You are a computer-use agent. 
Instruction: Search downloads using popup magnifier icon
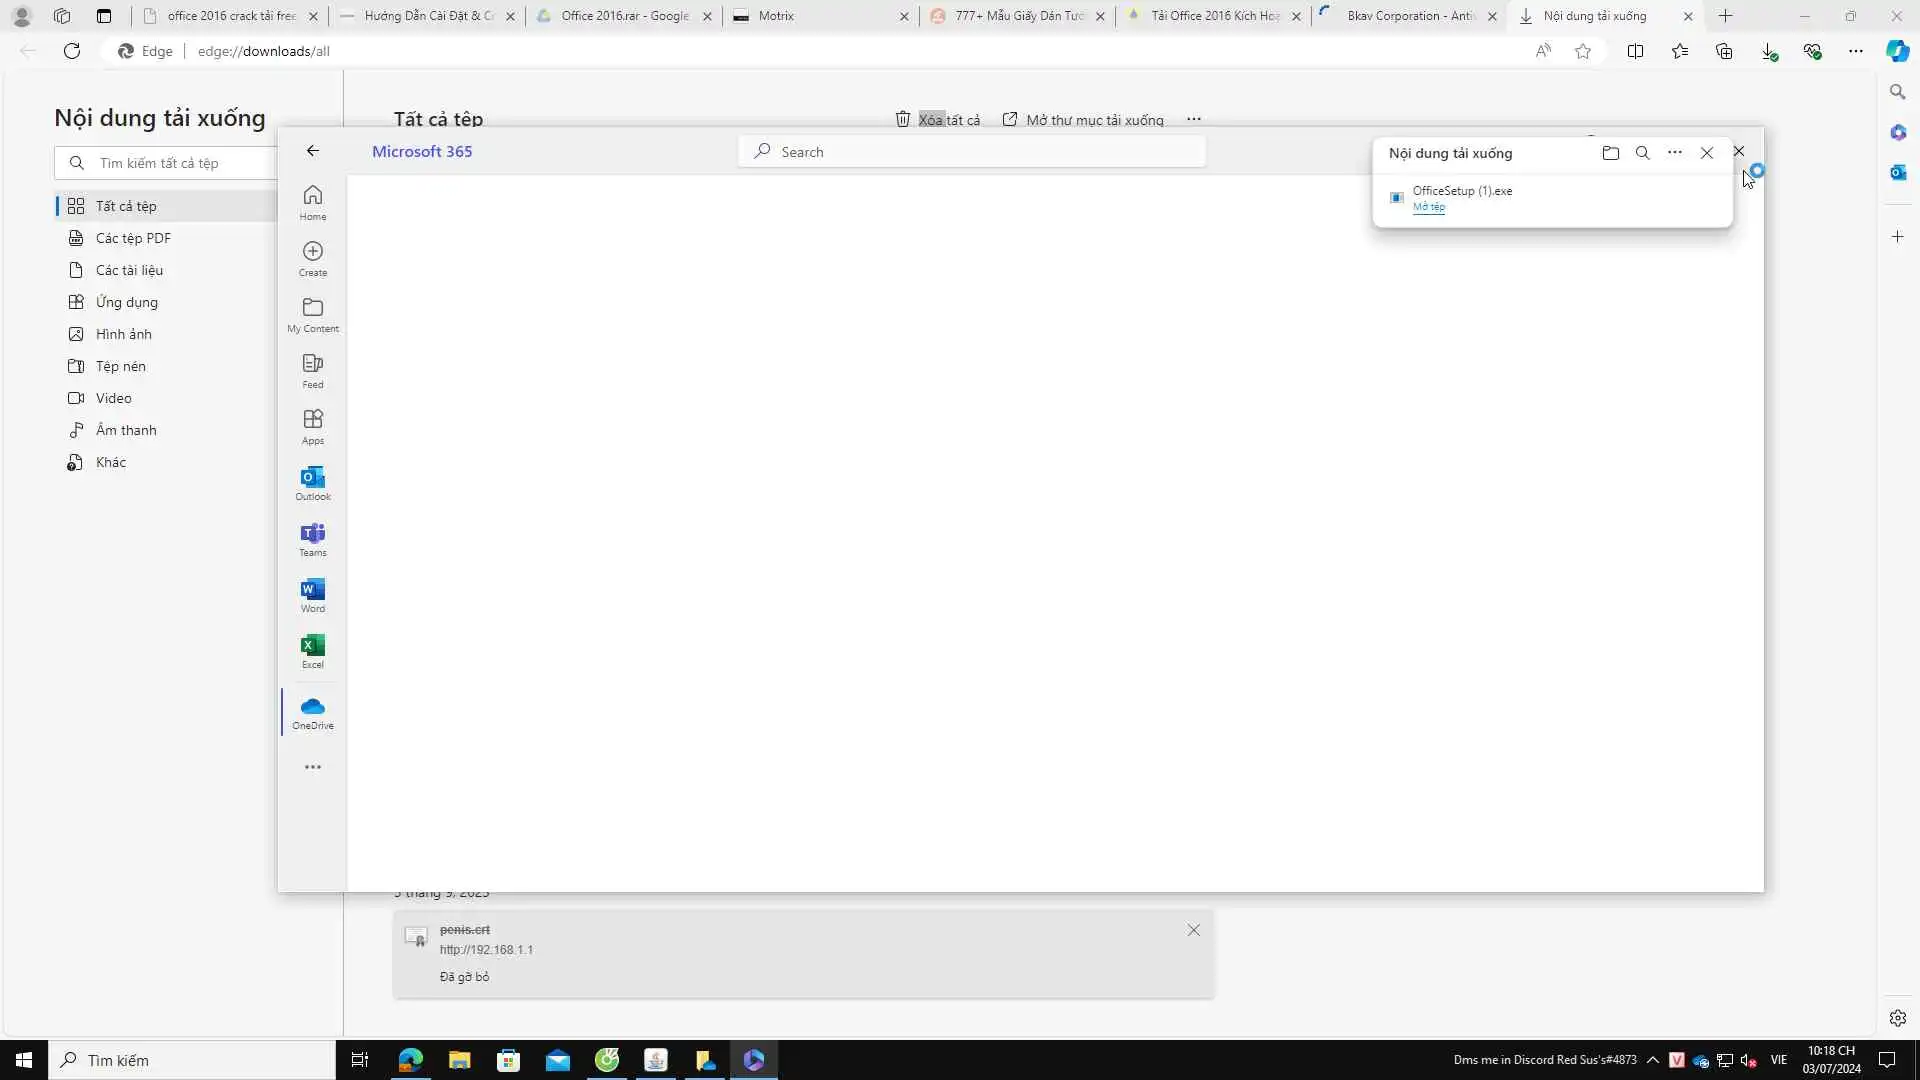(x=1642, y=153)
